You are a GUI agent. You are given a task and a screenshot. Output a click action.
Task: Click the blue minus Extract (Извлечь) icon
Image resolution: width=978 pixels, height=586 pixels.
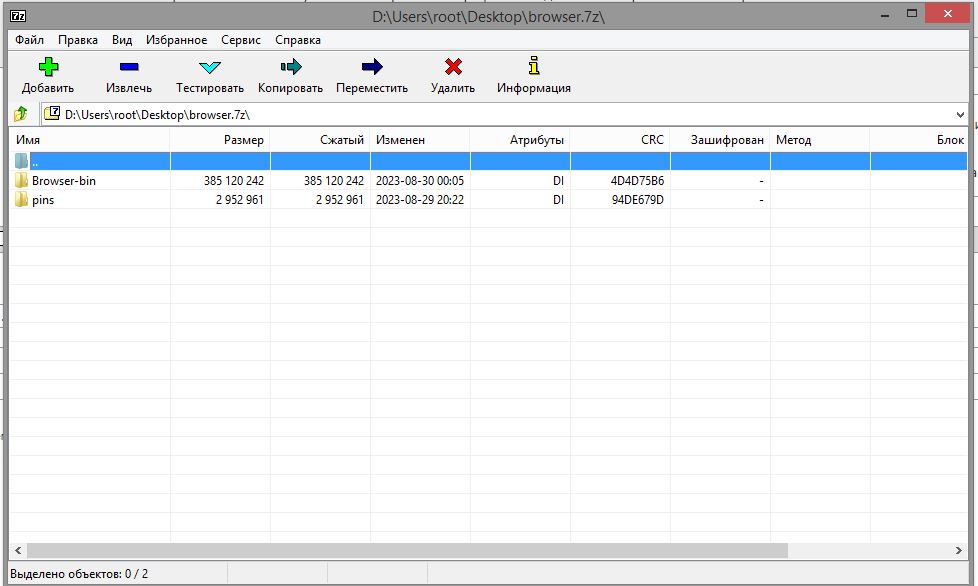(129, 68)
